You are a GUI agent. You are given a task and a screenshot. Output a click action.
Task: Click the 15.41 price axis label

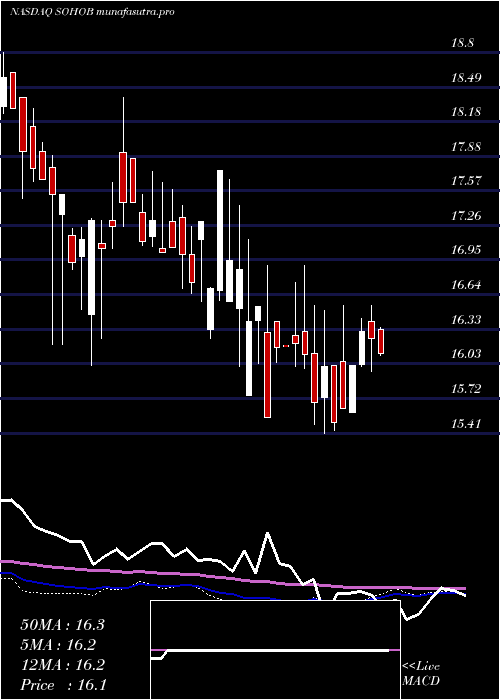click(466, 423)
